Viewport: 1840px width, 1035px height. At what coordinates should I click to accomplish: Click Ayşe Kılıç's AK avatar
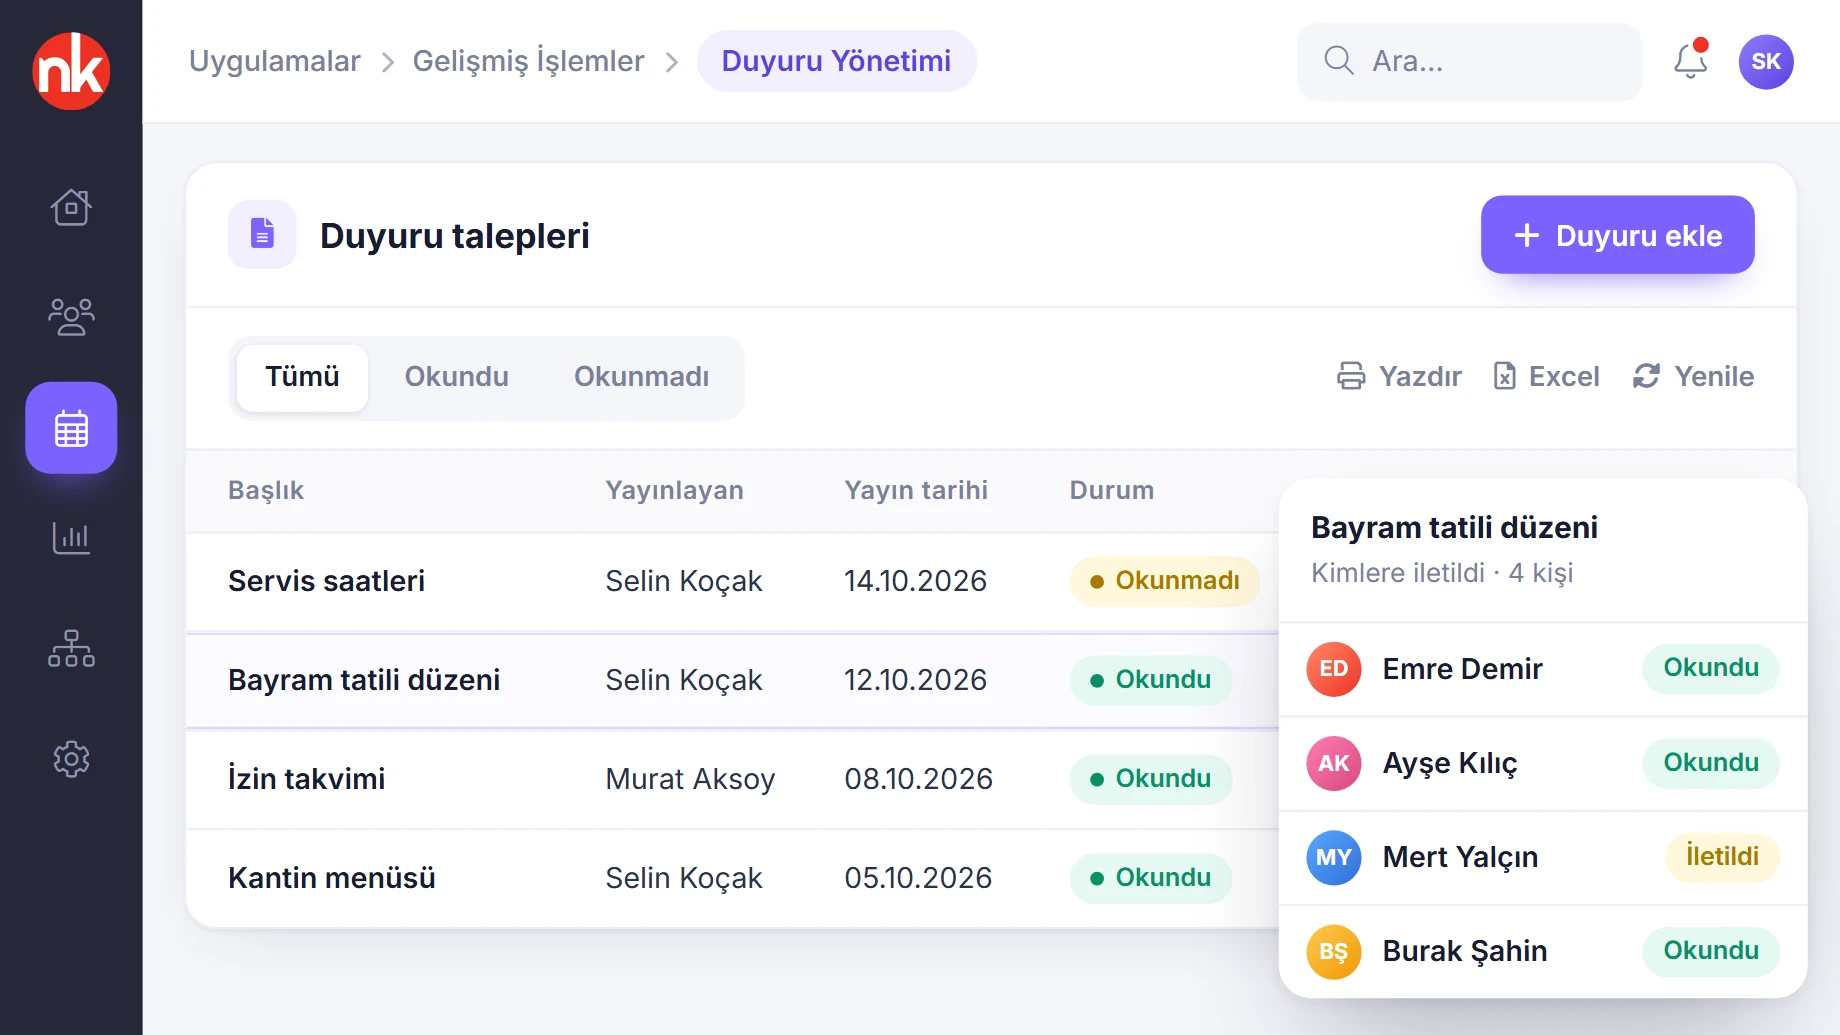coord(1334,763)
